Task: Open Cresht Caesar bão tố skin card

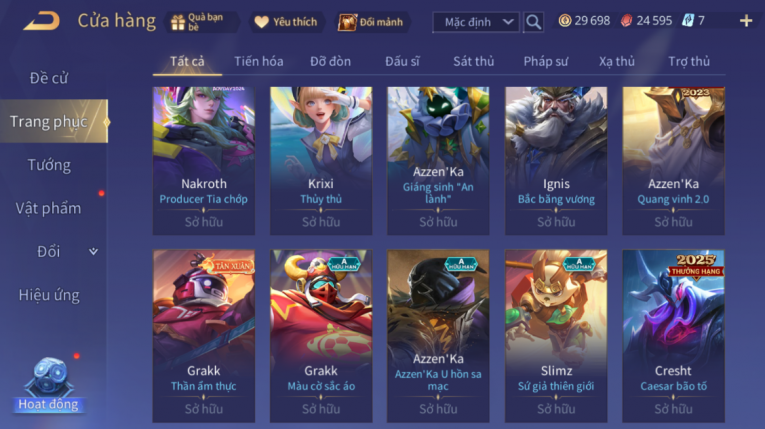Action: pyautogui.click(x=673, y=336)
